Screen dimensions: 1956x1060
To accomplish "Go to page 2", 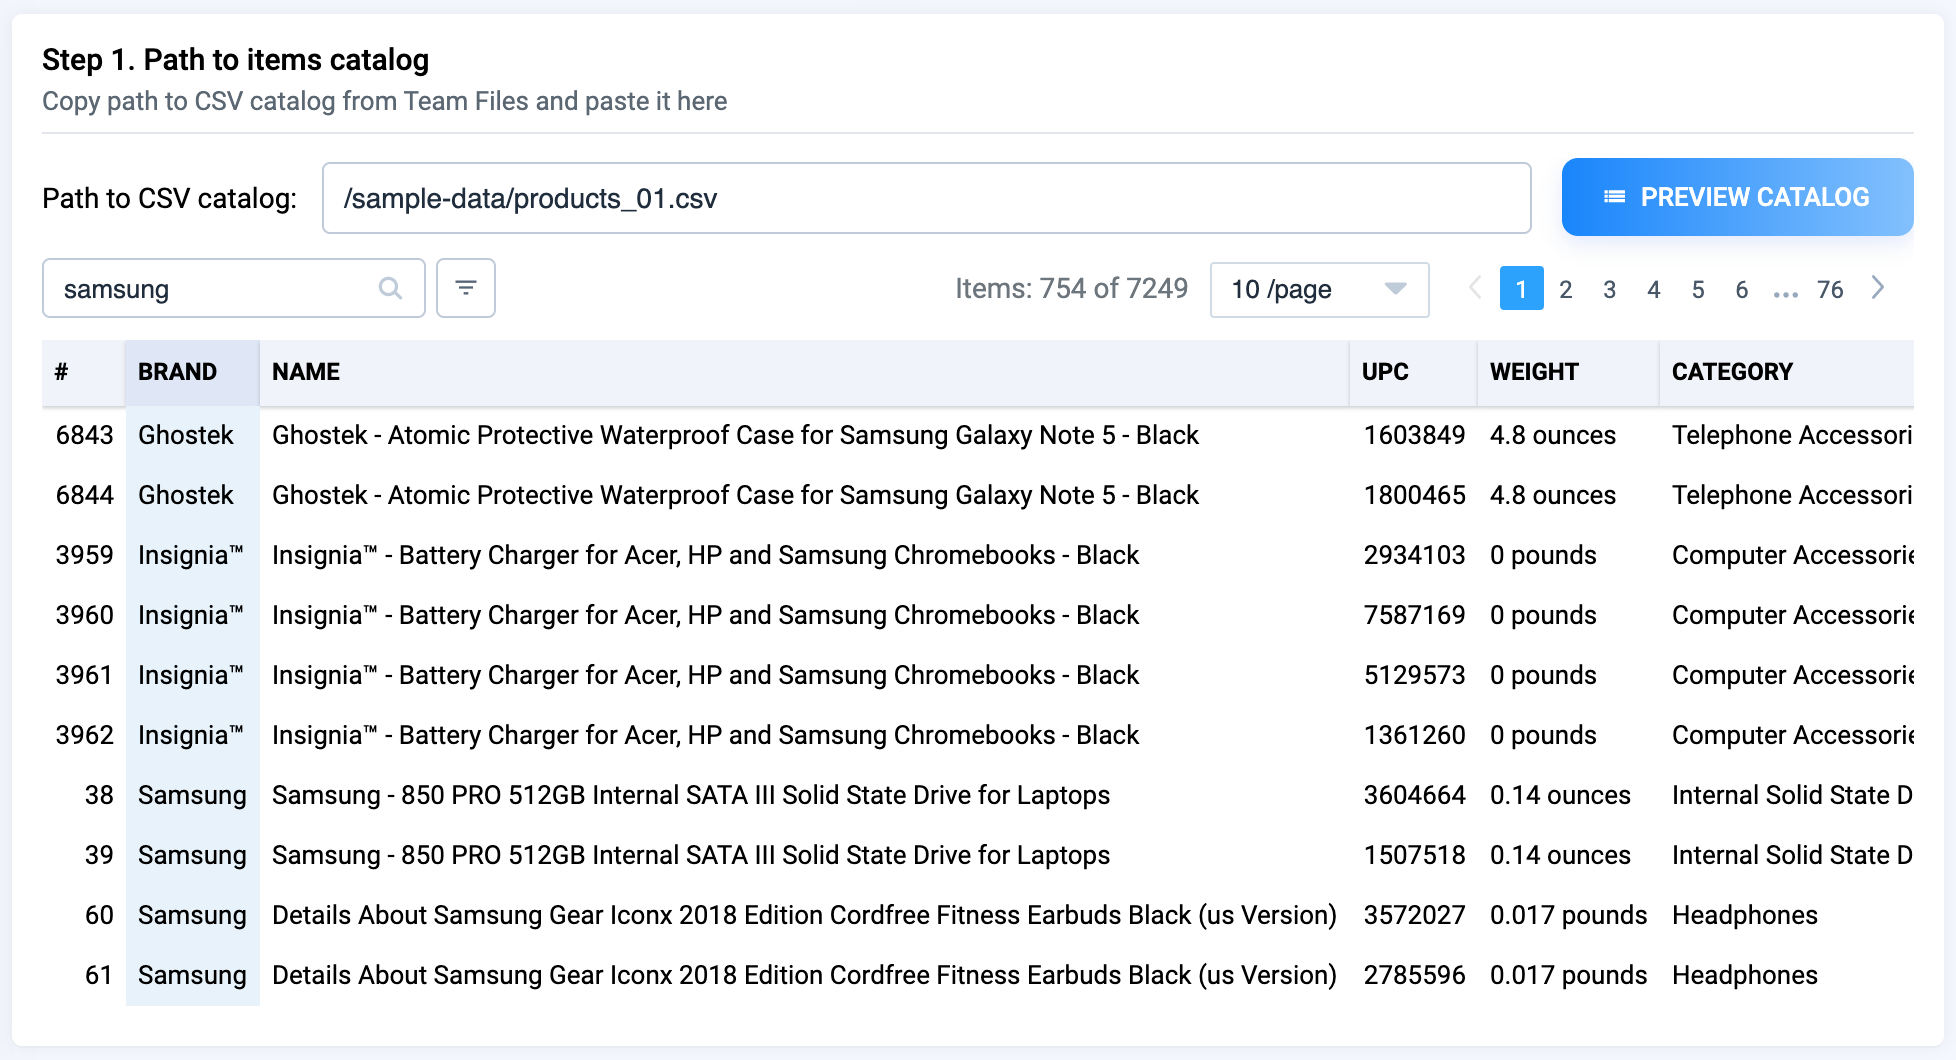I will [x=1566, y=290].
